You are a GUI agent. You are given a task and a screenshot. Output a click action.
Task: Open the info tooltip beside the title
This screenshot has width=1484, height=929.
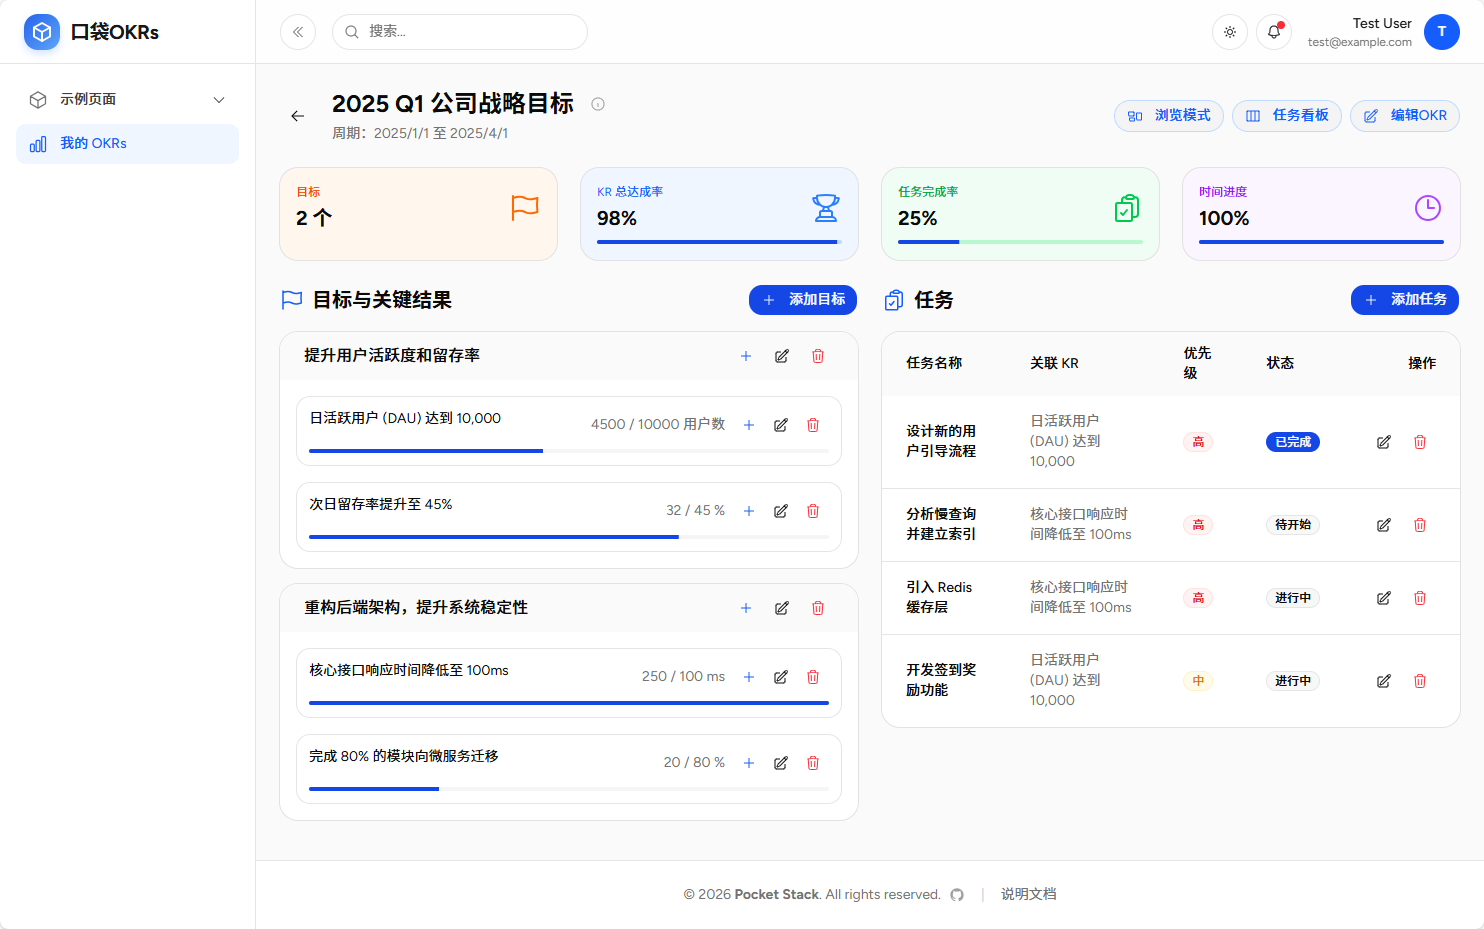[x=597, y=103]
